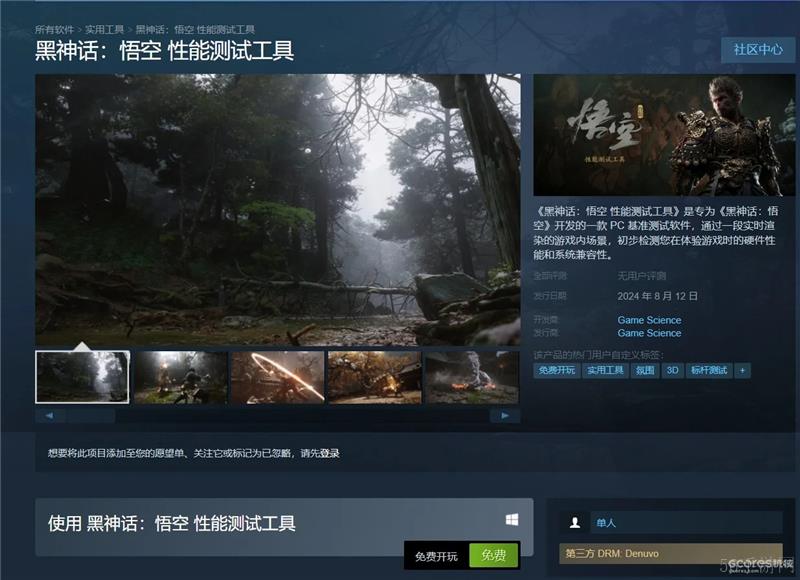Open the 社区中心 community hub button
This screenshot has height=580, width=800.
tap(758, 49)
